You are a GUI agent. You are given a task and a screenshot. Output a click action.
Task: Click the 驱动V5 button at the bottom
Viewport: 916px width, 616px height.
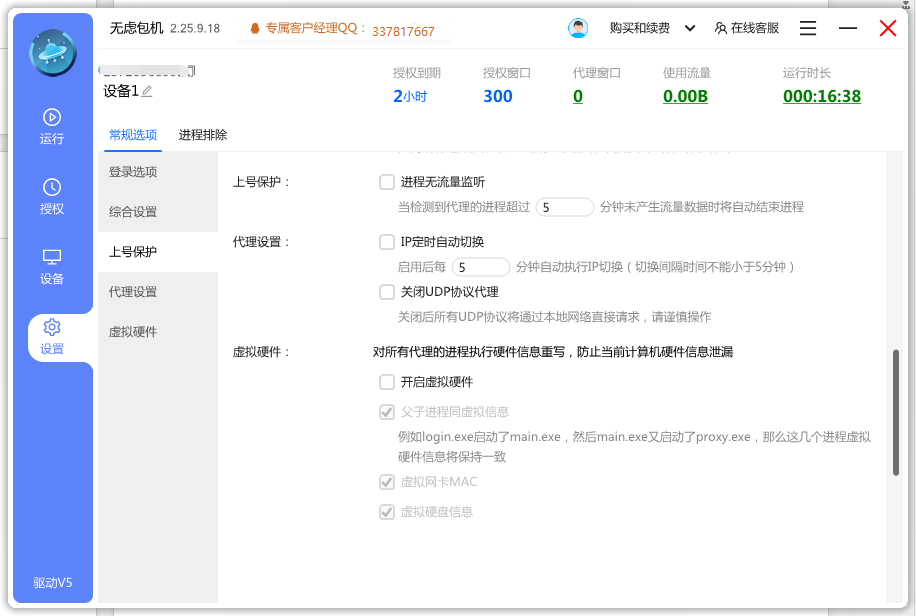pyautogui.click(x=52, y=582)
